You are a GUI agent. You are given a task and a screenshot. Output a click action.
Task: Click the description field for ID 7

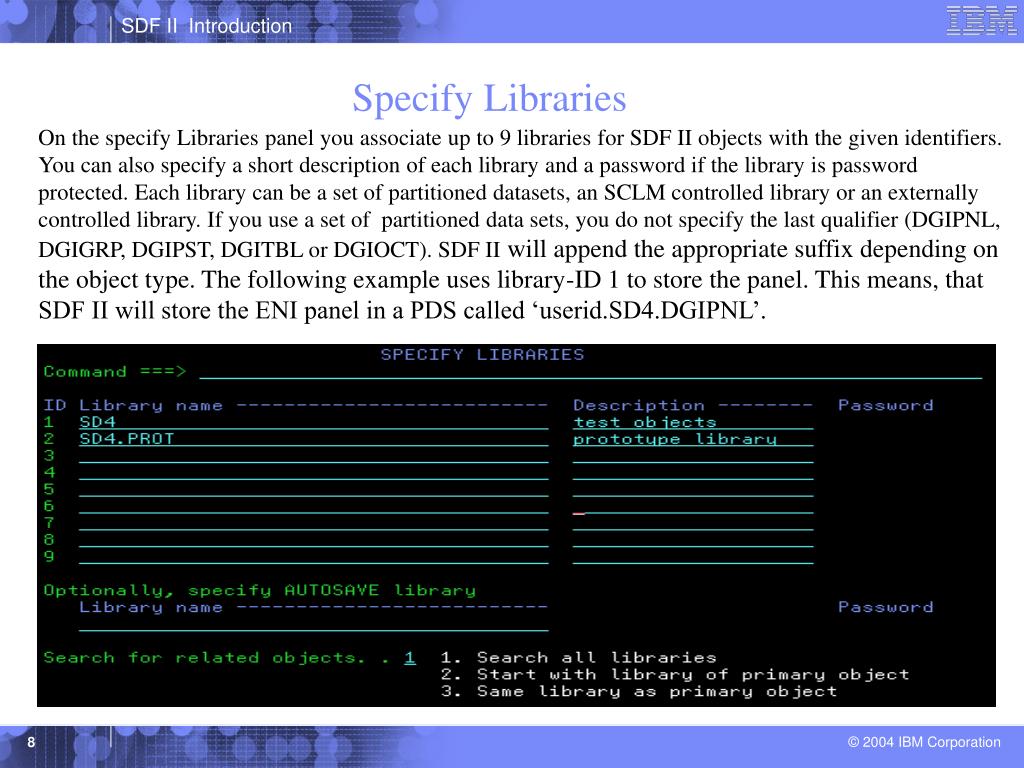point(693,523)
